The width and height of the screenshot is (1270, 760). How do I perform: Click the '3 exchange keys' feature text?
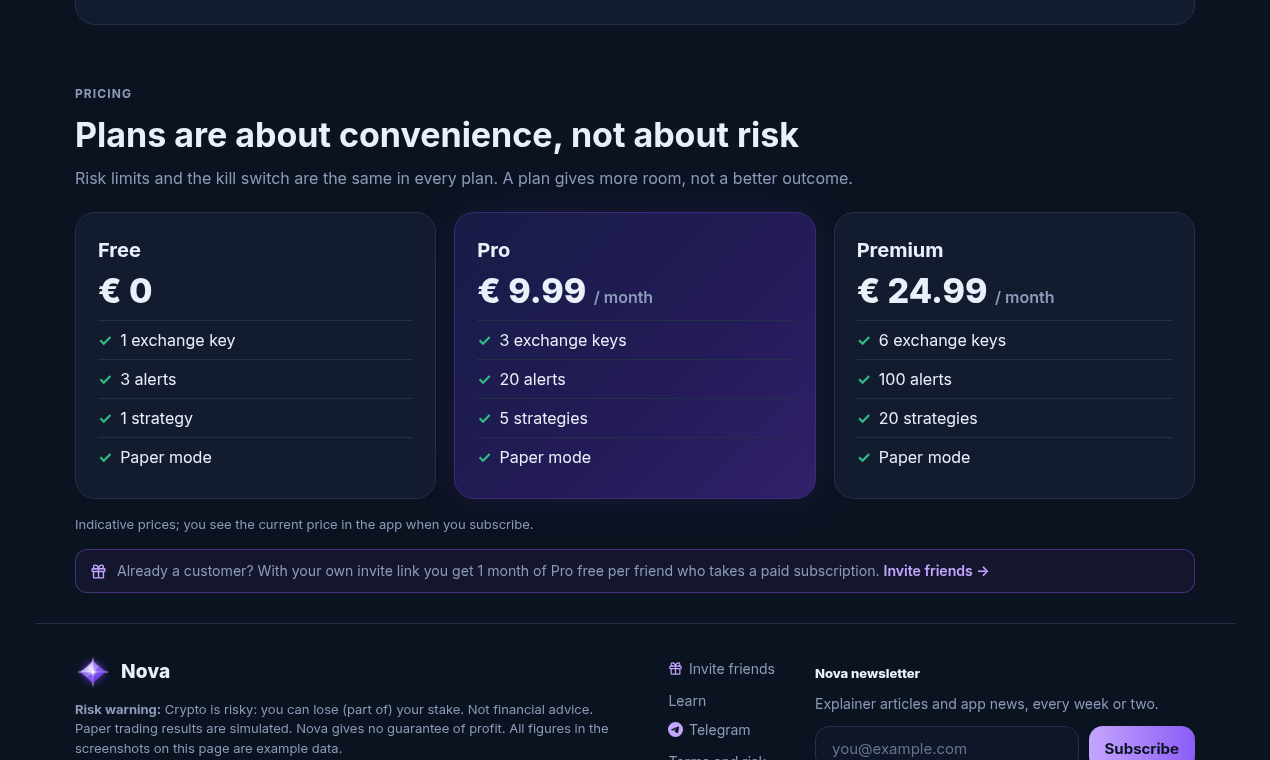[563, 340]
